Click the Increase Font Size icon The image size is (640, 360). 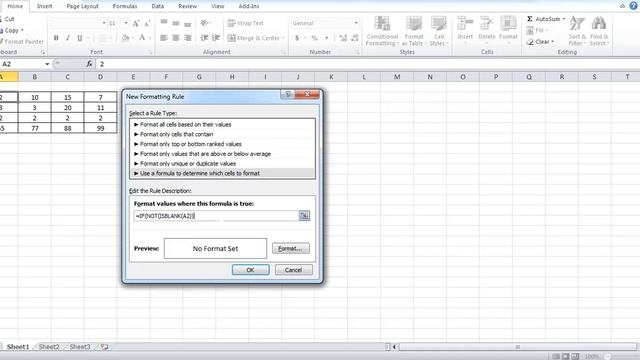pos(136,23)
